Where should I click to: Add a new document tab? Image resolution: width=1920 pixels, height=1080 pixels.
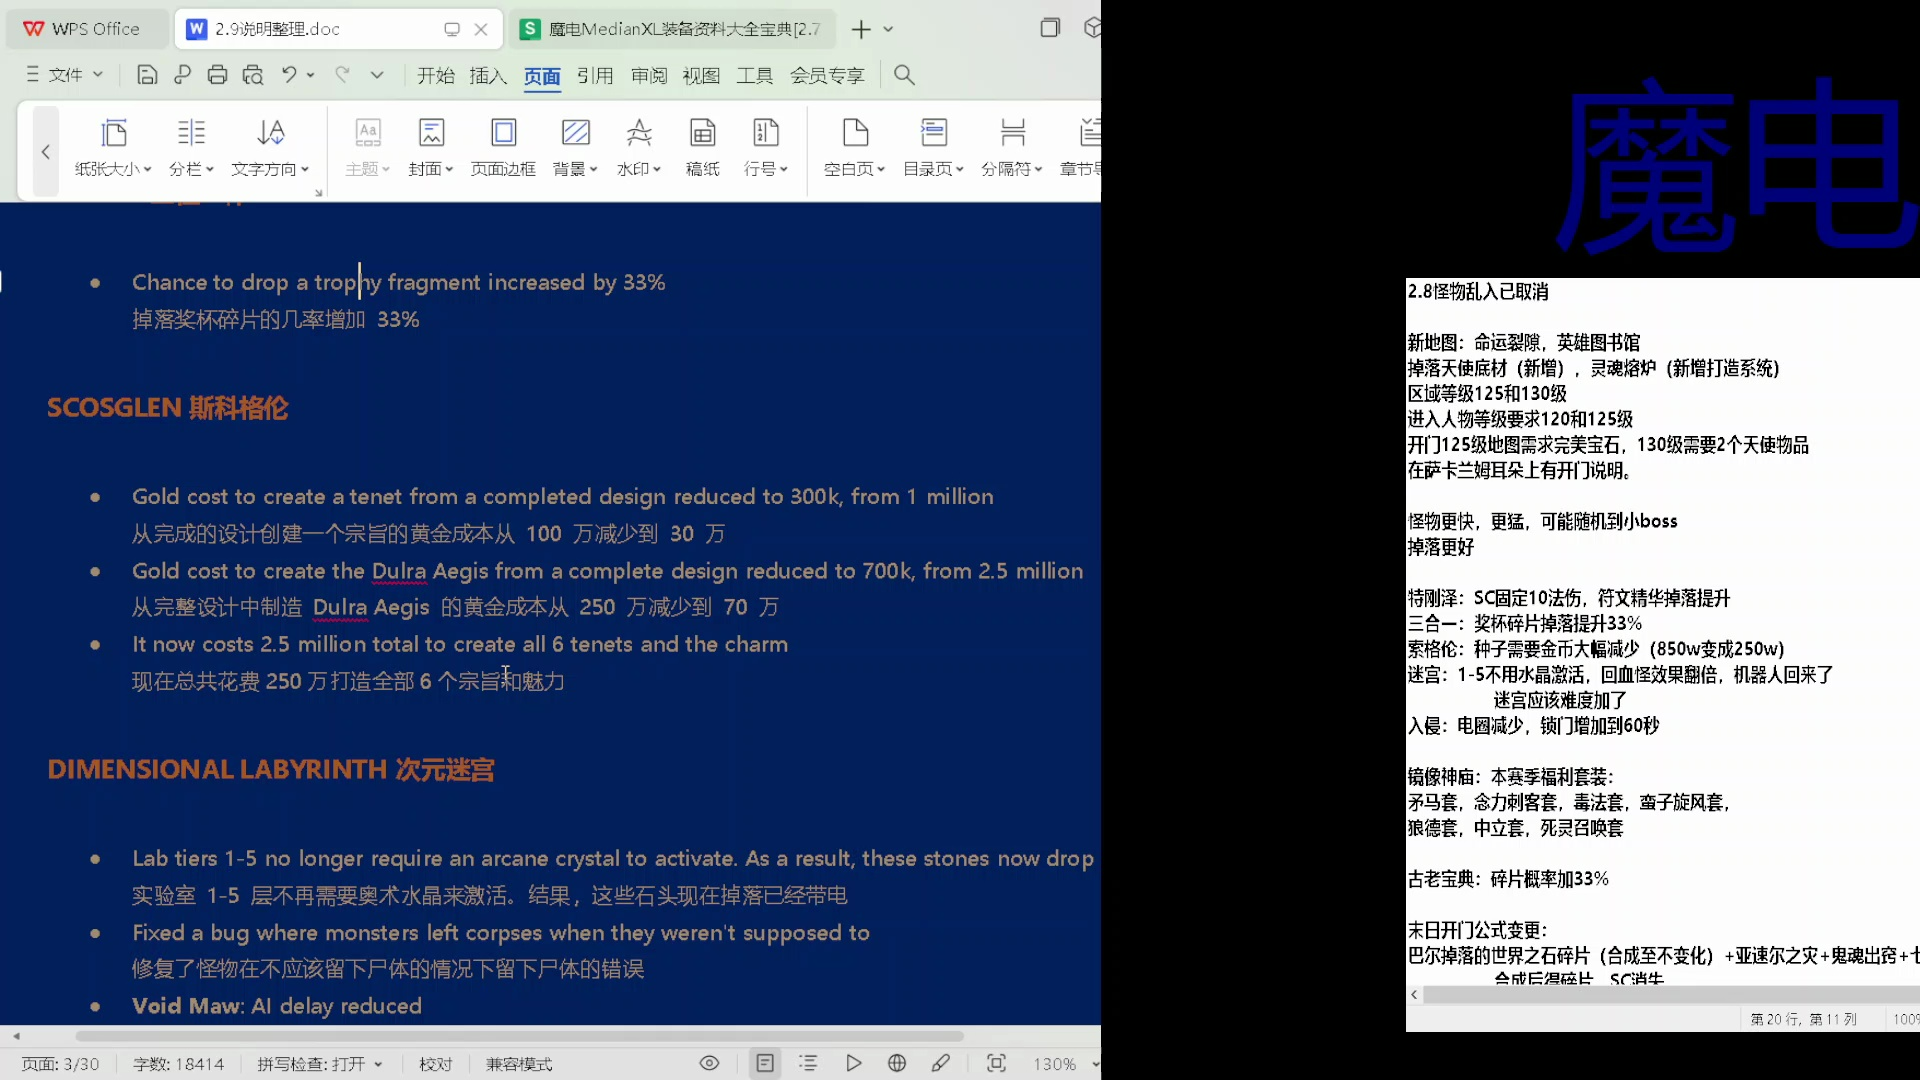pos(861,29)
